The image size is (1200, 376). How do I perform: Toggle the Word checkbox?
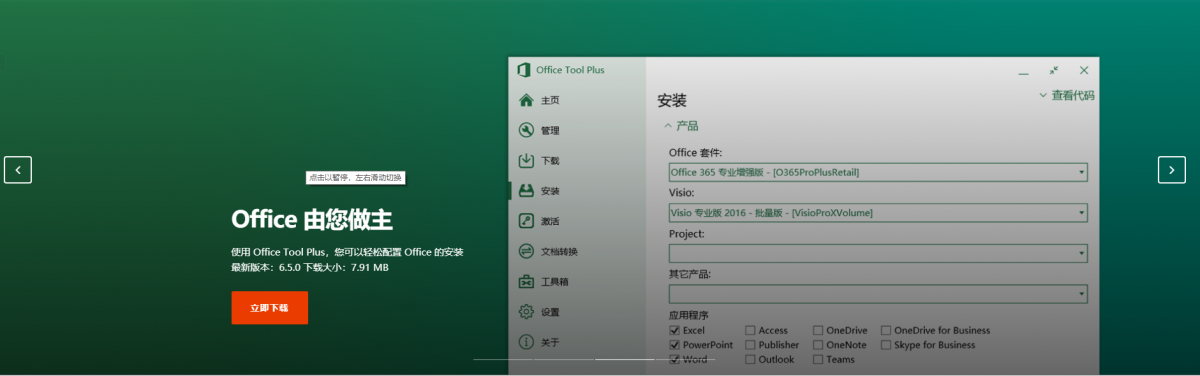675,359
